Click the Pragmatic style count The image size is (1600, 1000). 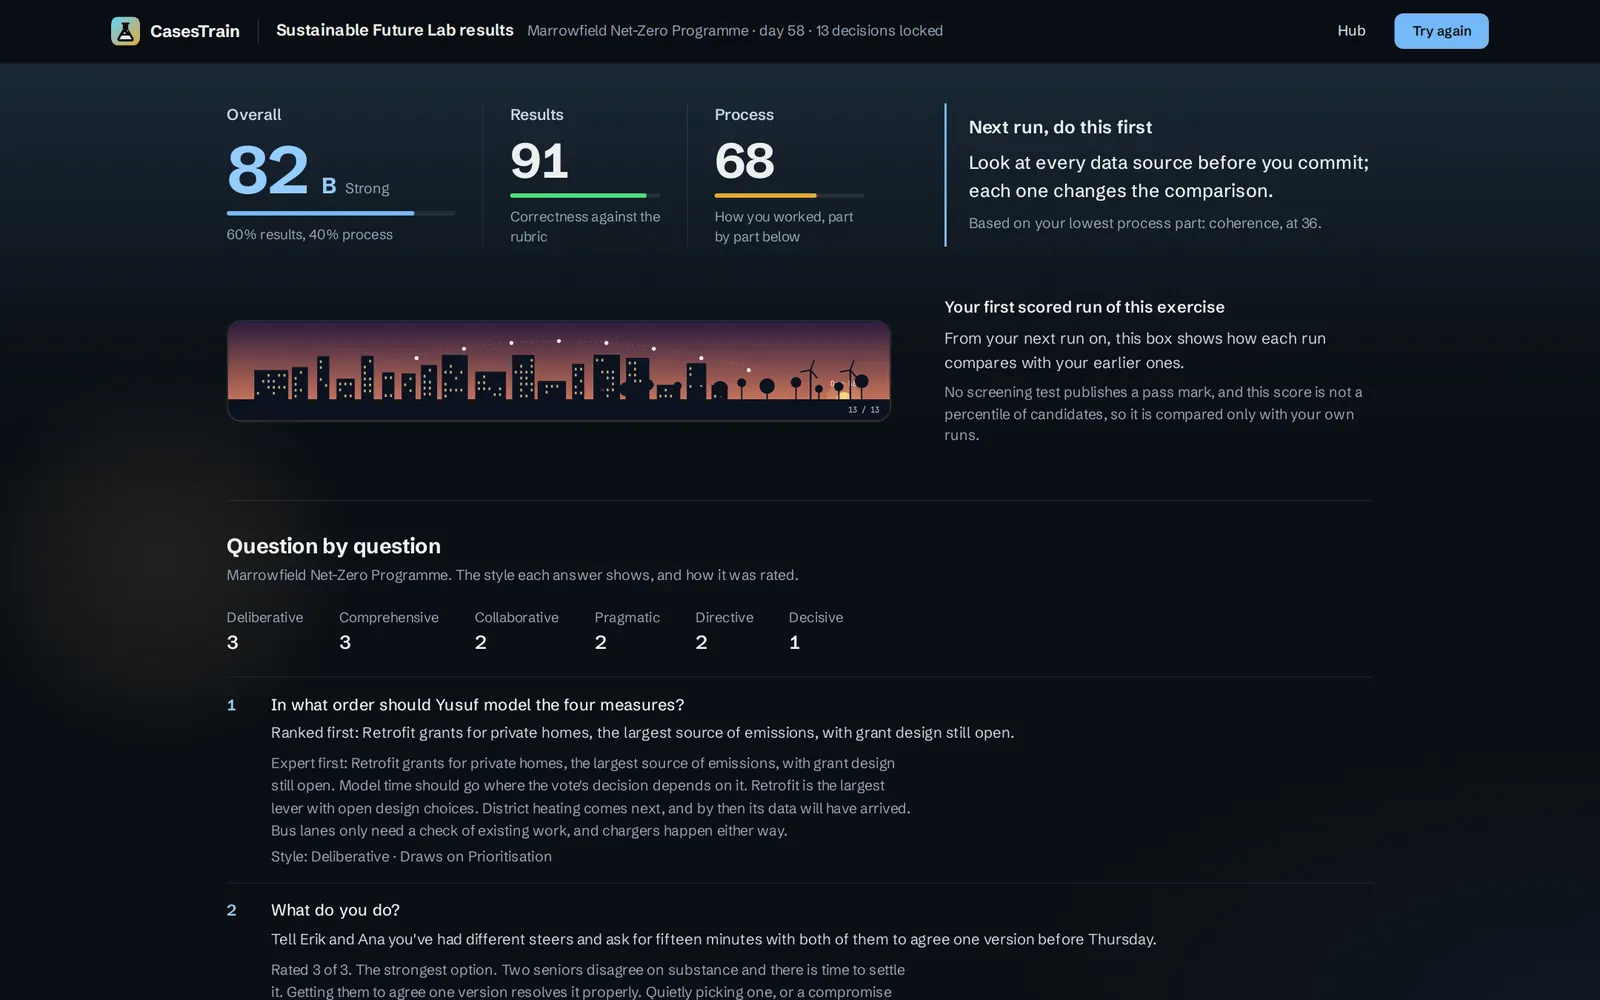click(627, 630)
